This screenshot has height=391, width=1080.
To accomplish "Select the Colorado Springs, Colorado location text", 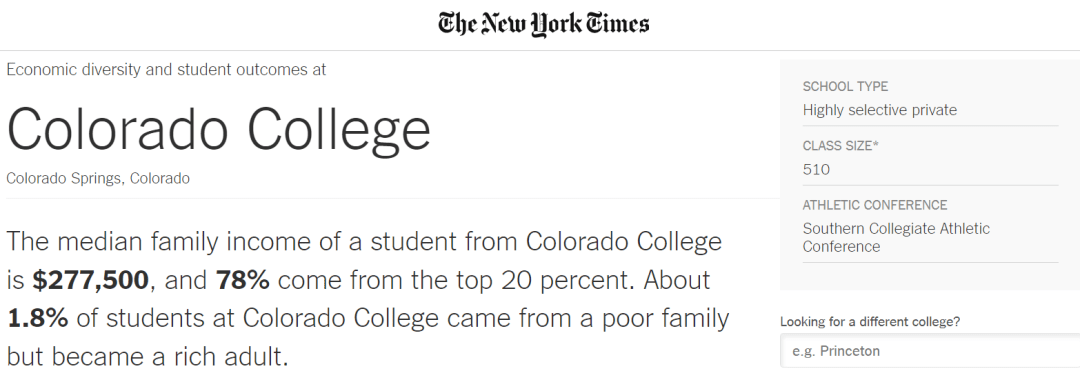I will (98, 178).
